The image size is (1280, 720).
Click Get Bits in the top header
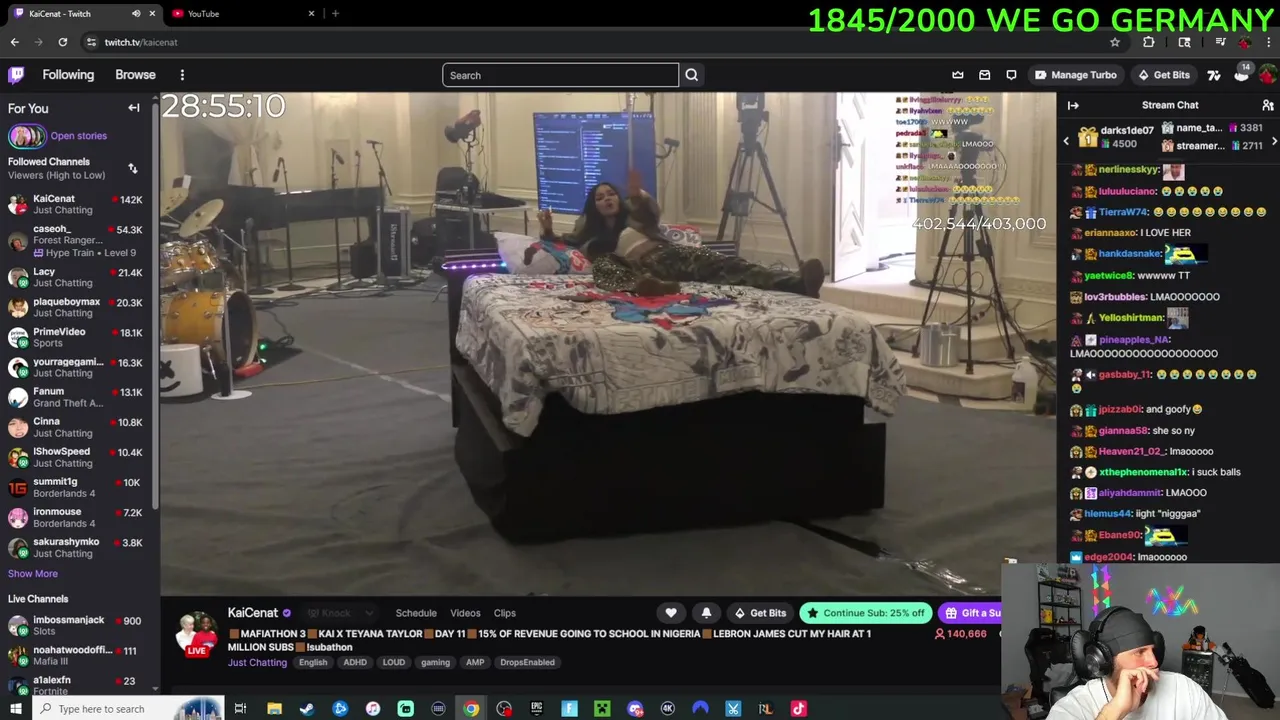tap(1164, 75)
